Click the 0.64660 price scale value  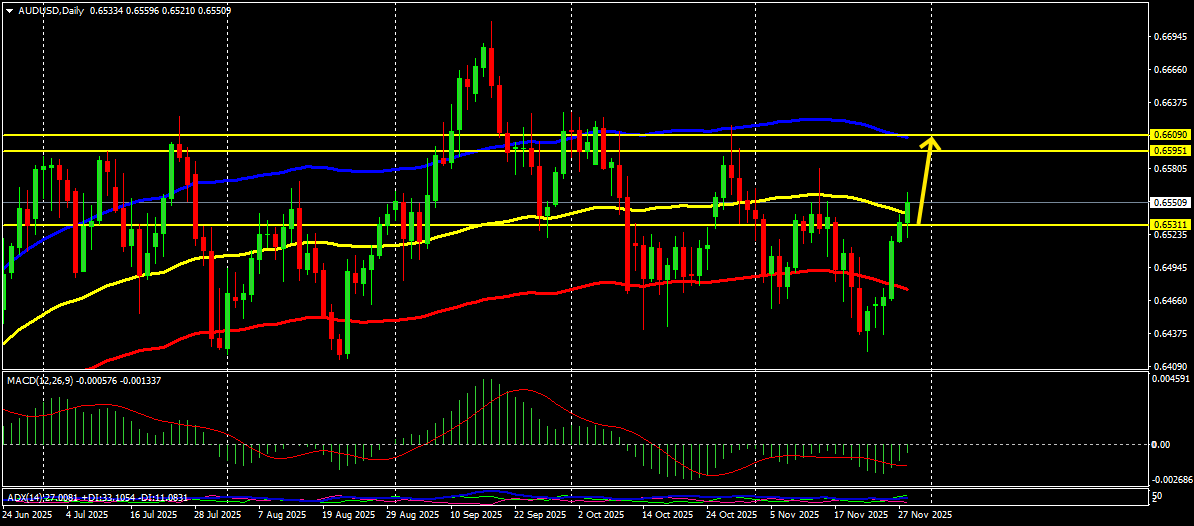click(x=1170, y=301)
